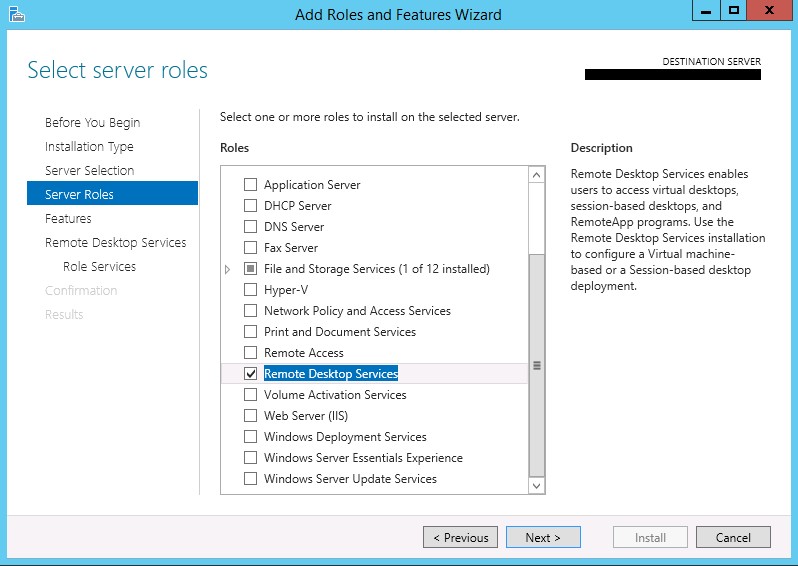Viewport: 798px width, 566px height.
Task: Select the Remote Desktop Services label
Action: (x=331, y=374)
